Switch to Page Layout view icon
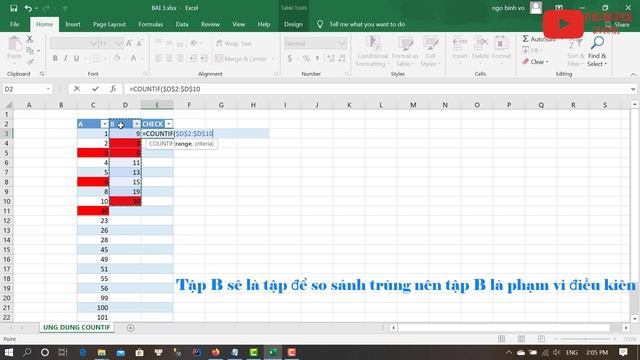Viewport: 640px width, 360px height. click(x=521, y=339)
